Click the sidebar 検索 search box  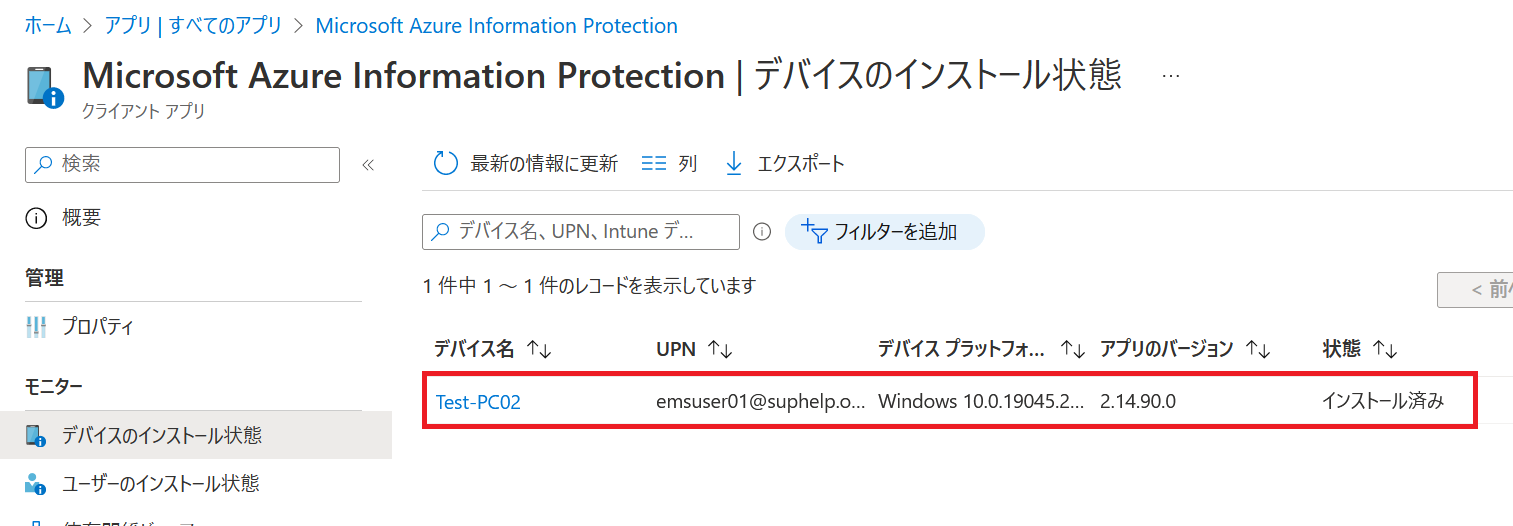182,165
